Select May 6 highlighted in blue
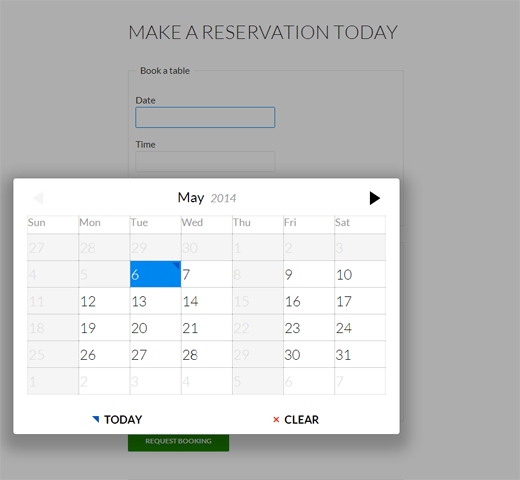 click(155, 274)
